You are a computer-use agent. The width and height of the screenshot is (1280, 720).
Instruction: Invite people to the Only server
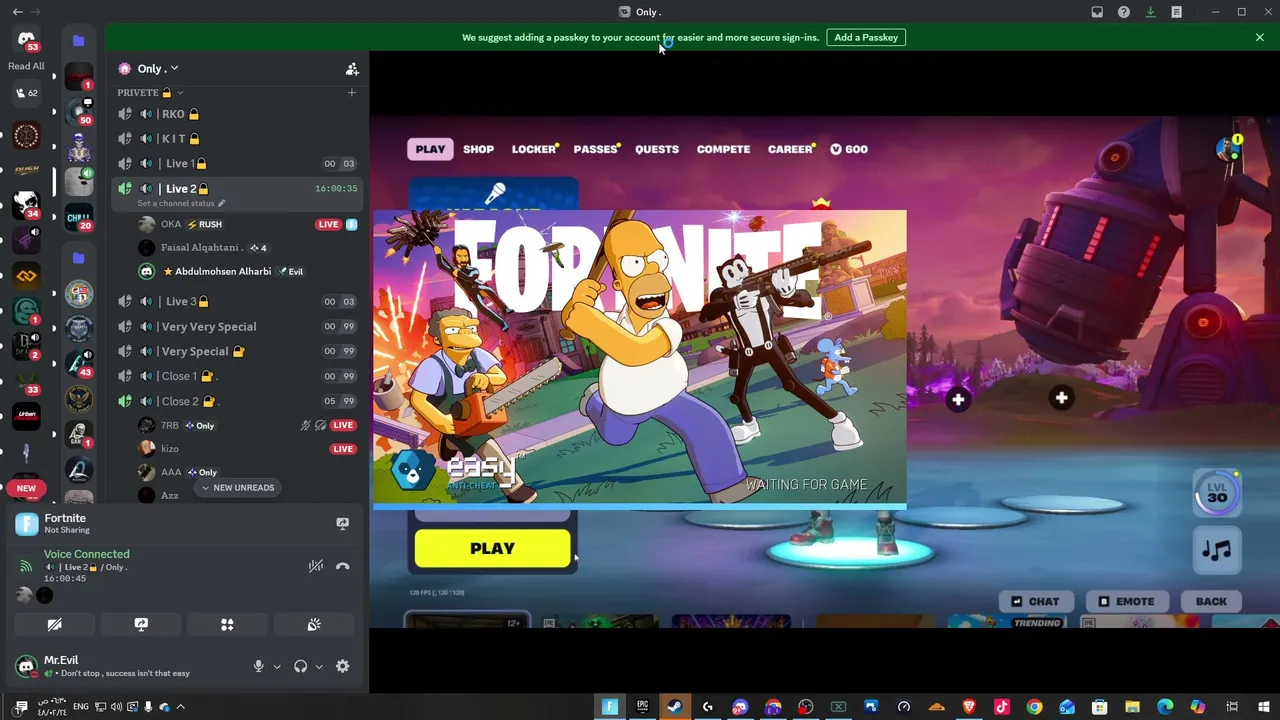352,69
